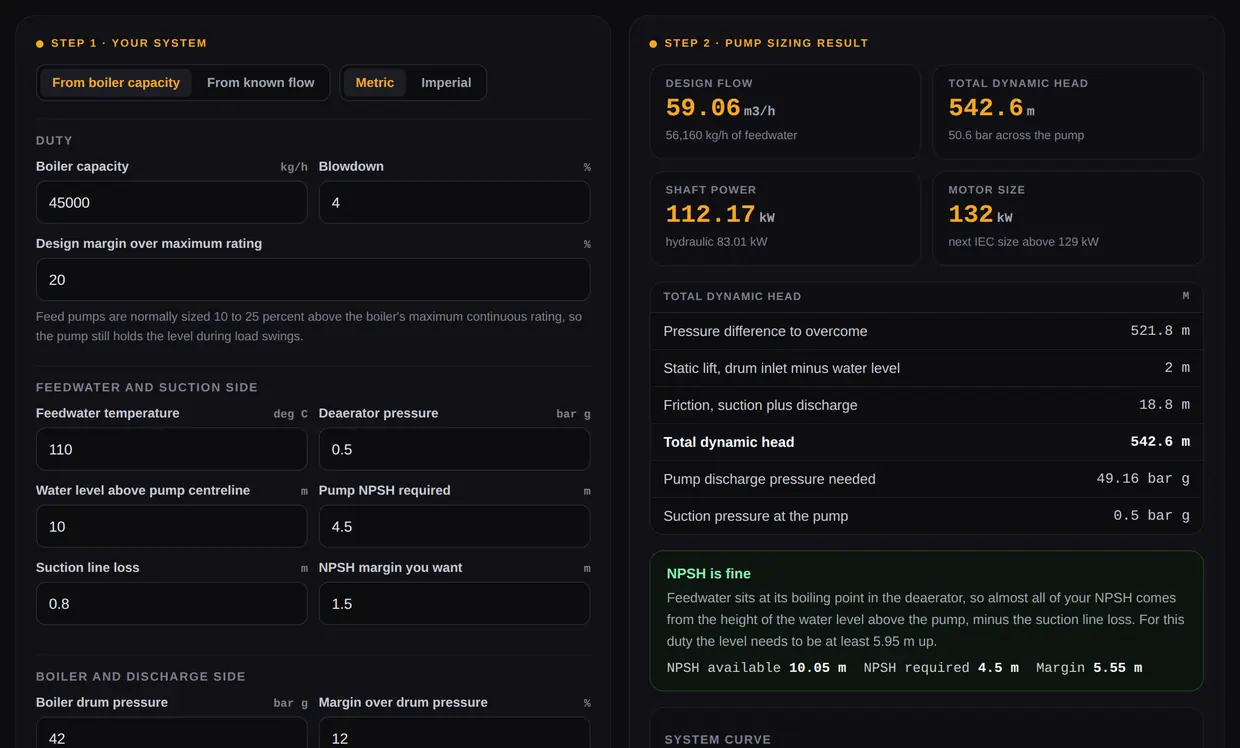Click the Design Flow value 59.06
The width and height of the screenshot is (1240, 748).
coord(703,108)
